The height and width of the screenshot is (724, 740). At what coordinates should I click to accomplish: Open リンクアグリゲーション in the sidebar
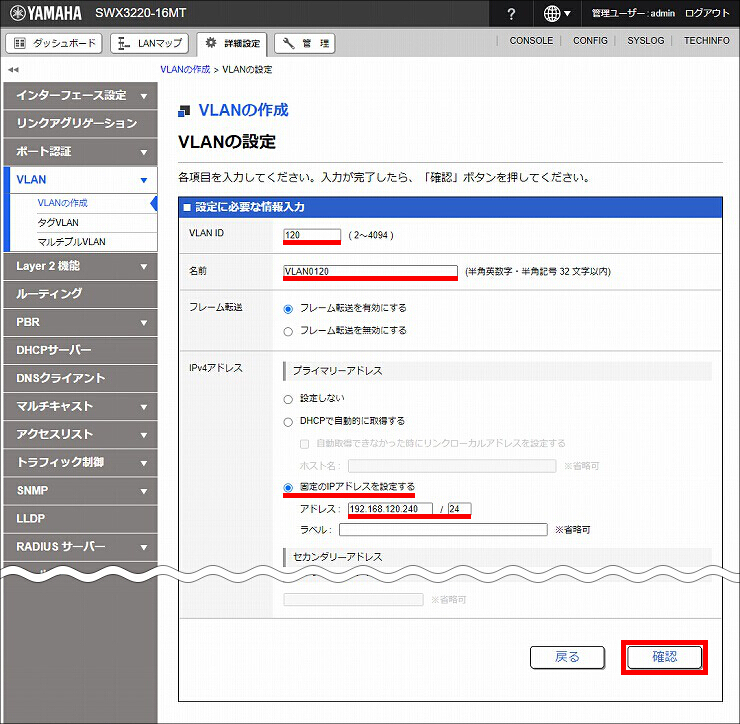(x=80, y=124)
